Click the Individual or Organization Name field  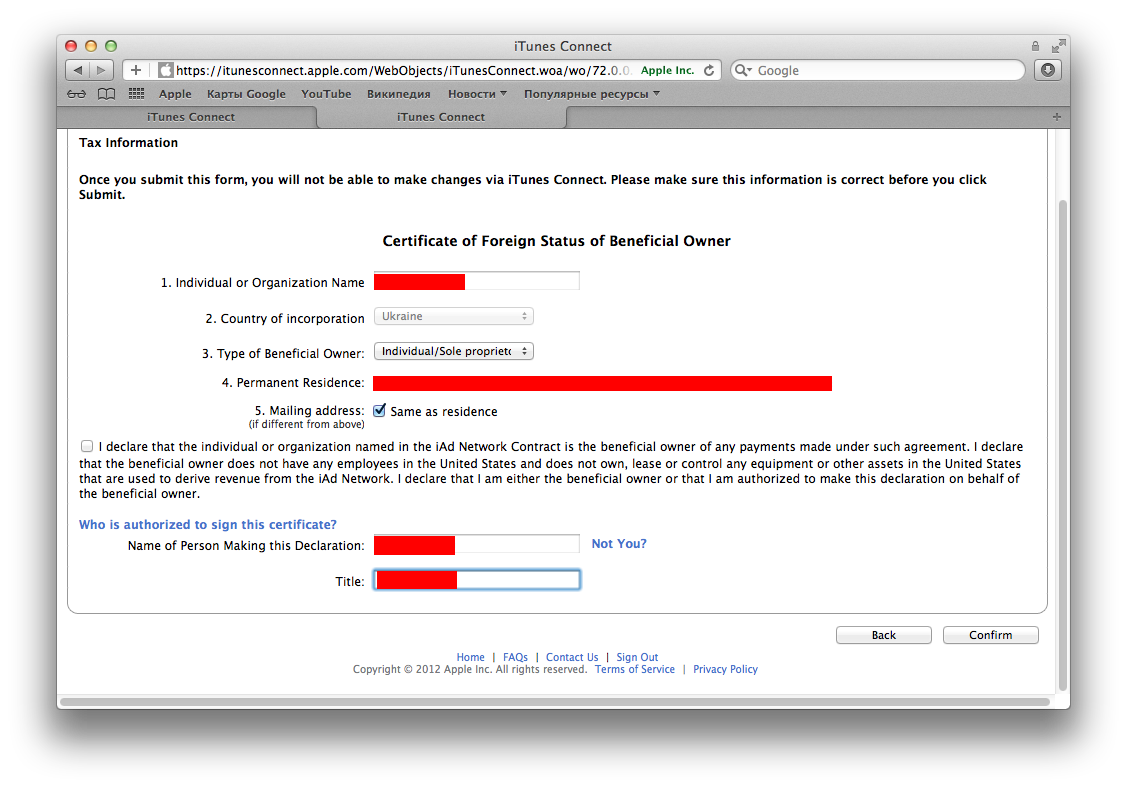(x=477, y=281)
